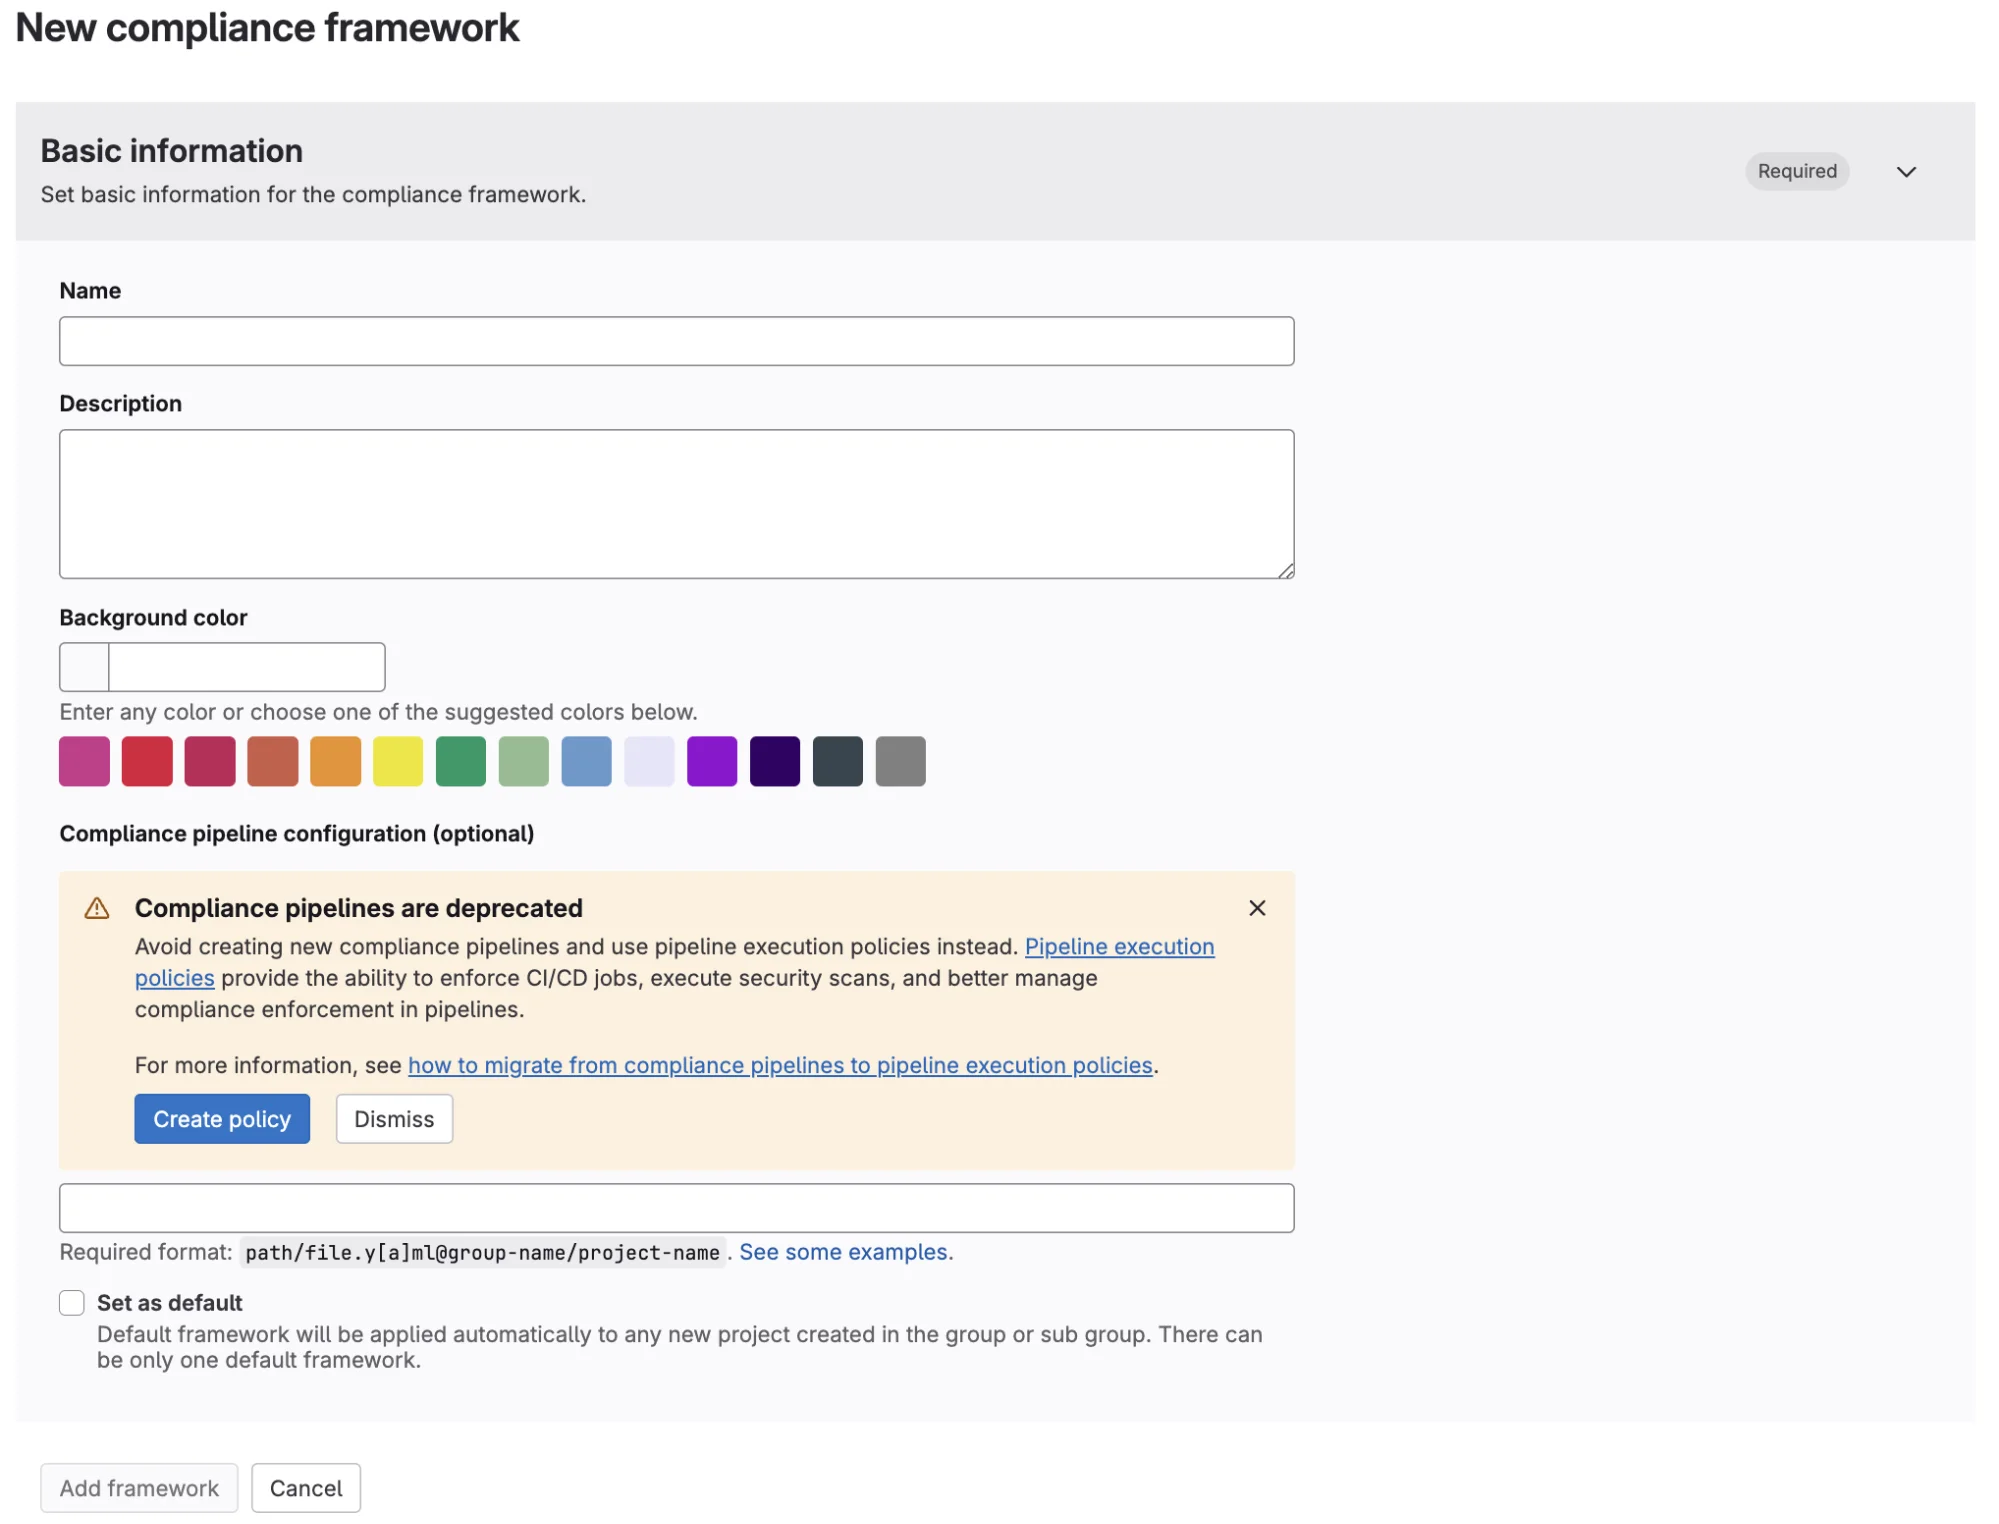Choose the yellow suggested color swatch
Image resolution: width=1999 pixels, height=1524 pixels.
(398, 762)
